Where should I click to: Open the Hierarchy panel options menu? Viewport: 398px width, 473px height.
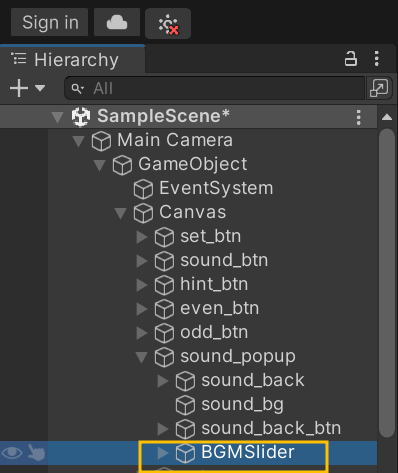click(377, 59)
